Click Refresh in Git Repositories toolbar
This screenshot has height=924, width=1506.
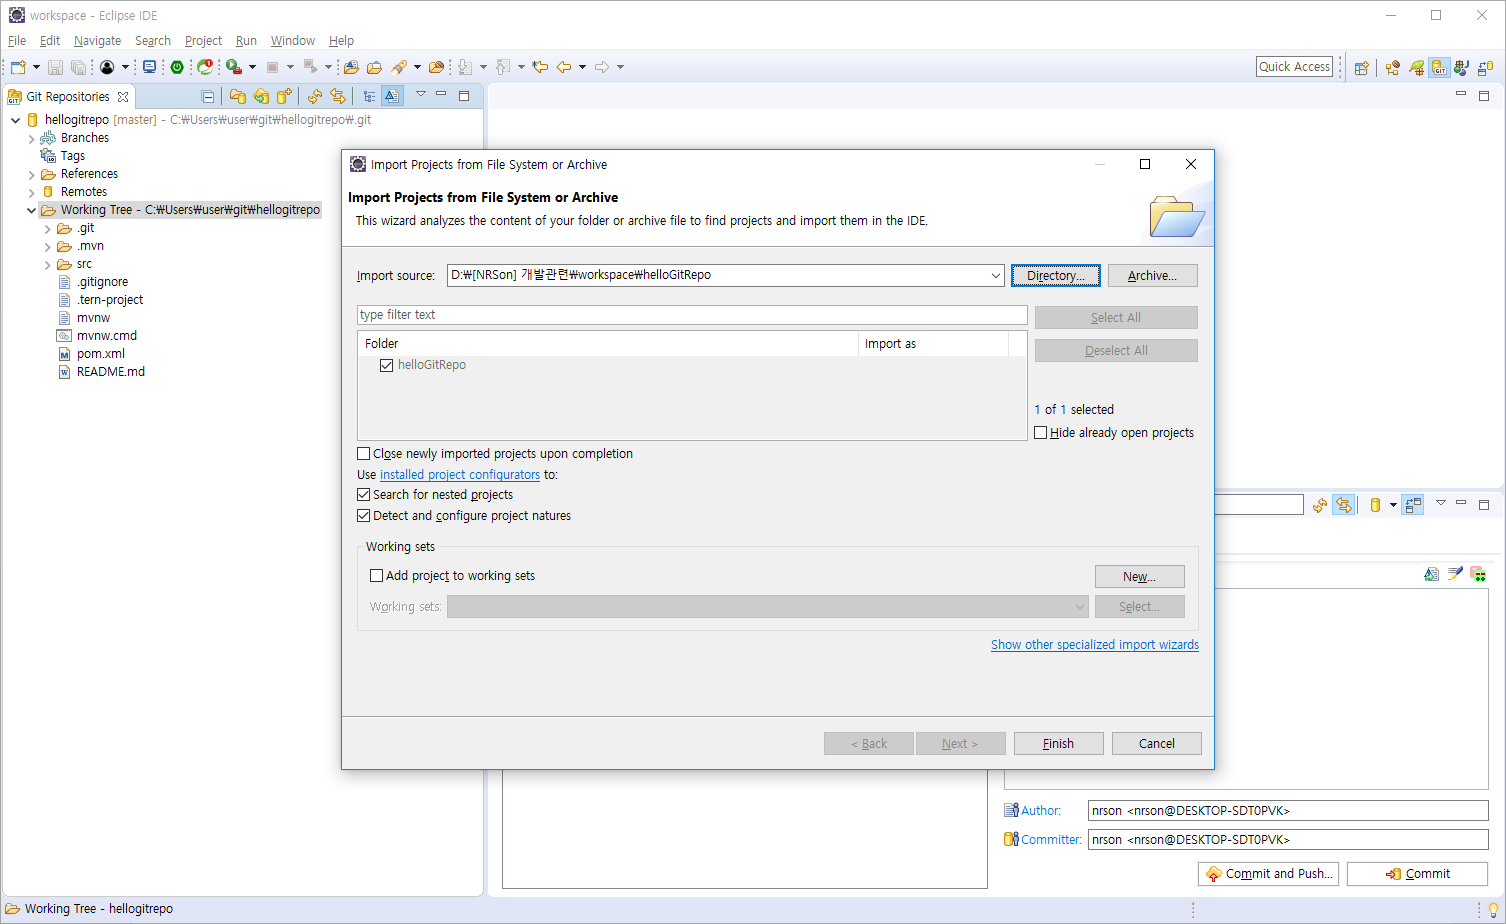point(315,97)
